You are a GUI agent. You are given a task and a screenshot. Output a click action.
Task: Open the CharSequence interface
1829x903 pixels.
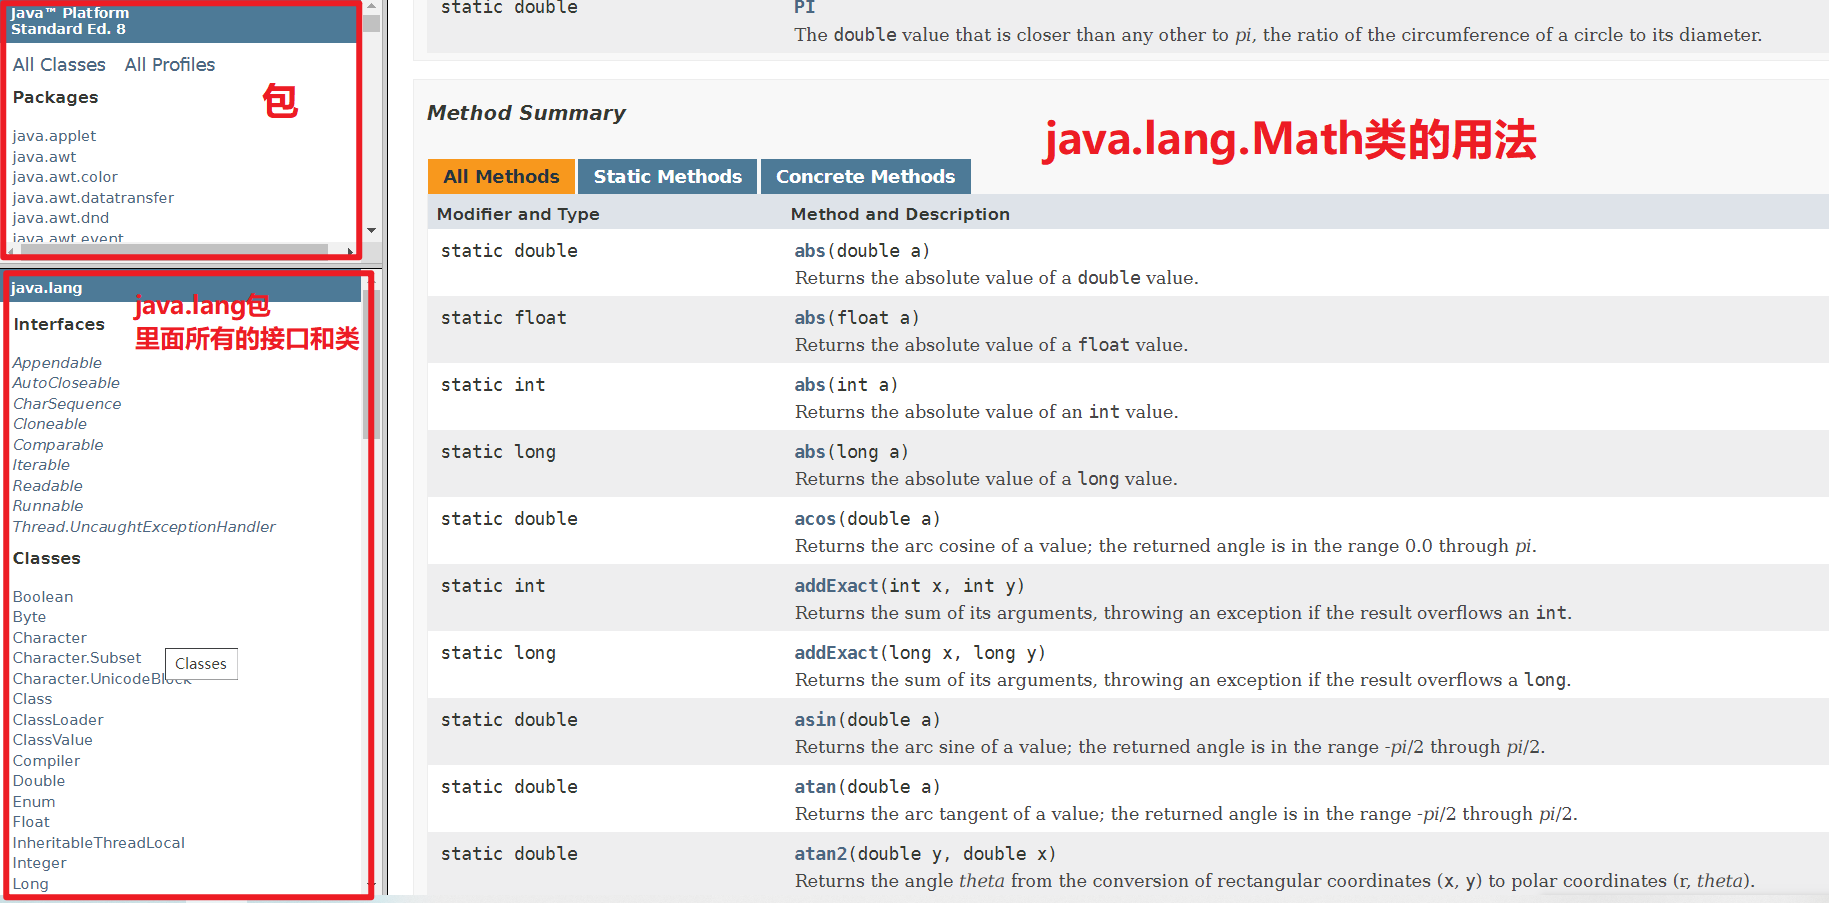(x=67, y=404)
